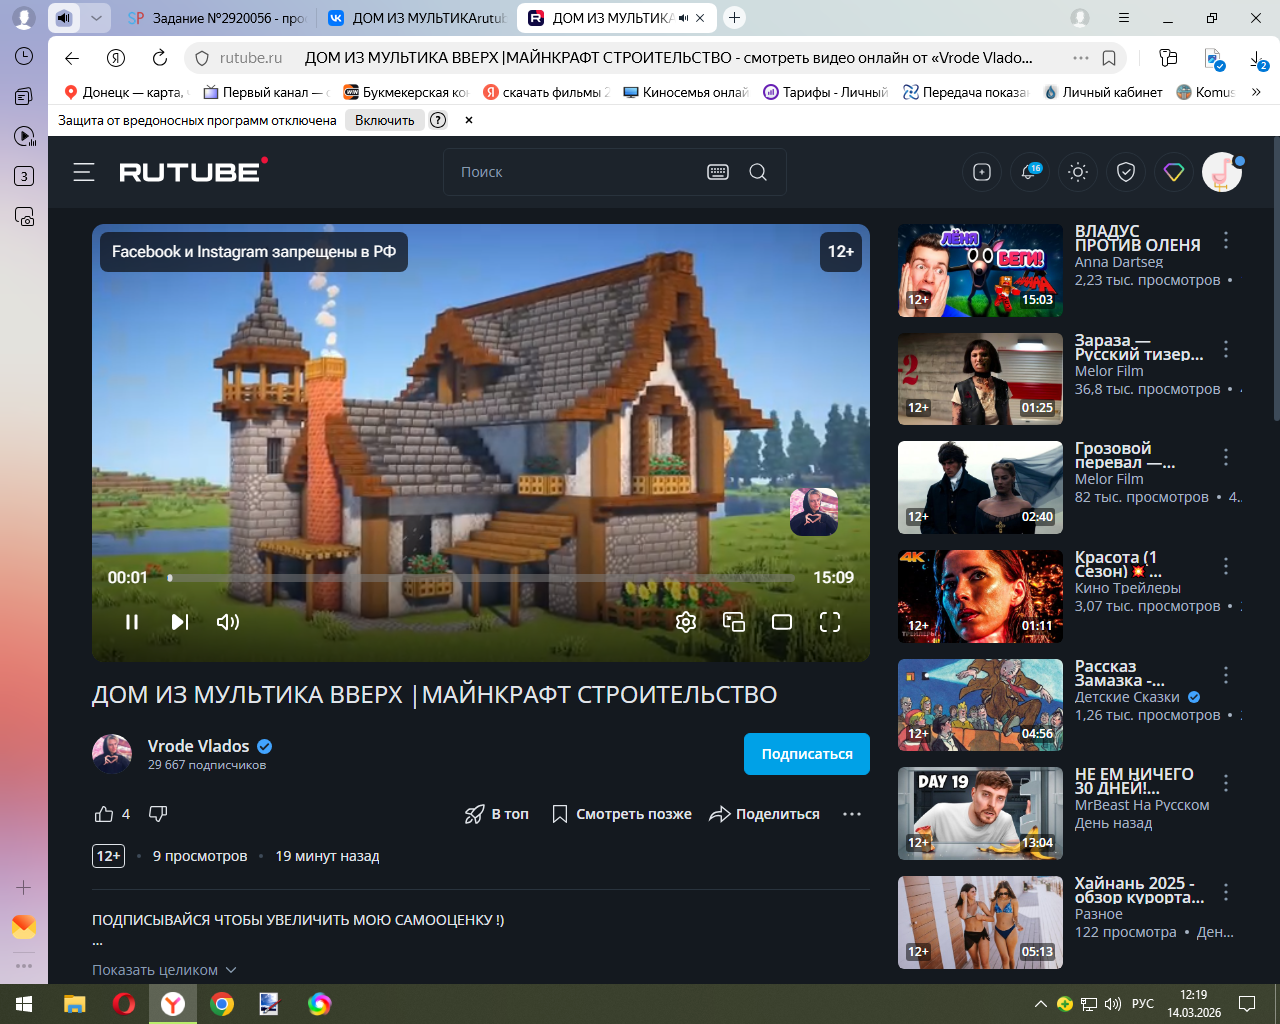This screenshot has height=1024, width=1280.
Task: Click the Поделиться share button
Action: 764,814
